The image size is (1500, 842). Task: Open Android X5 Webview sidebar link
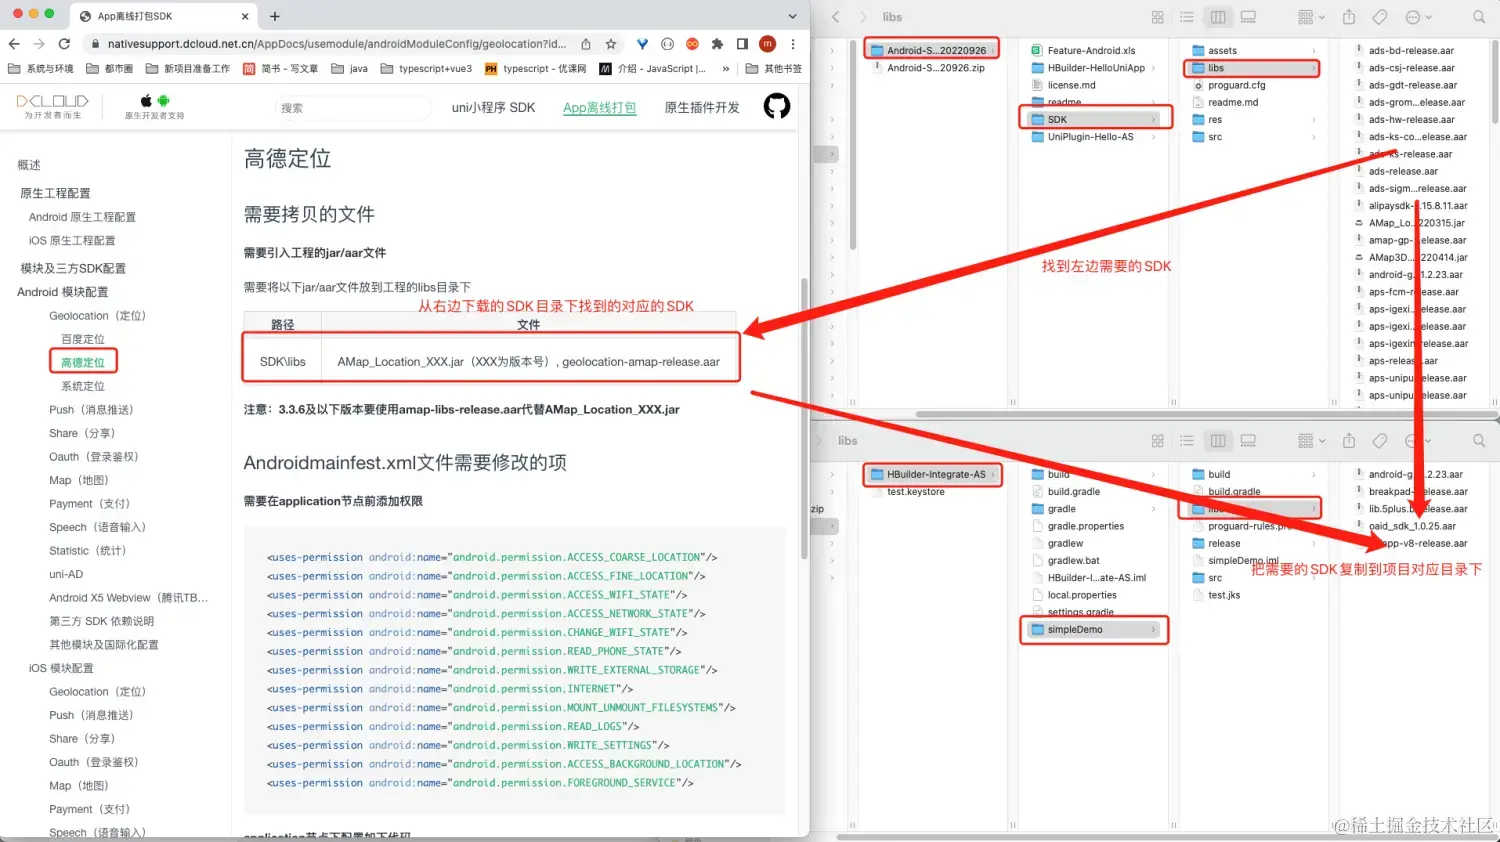point(129,598)
